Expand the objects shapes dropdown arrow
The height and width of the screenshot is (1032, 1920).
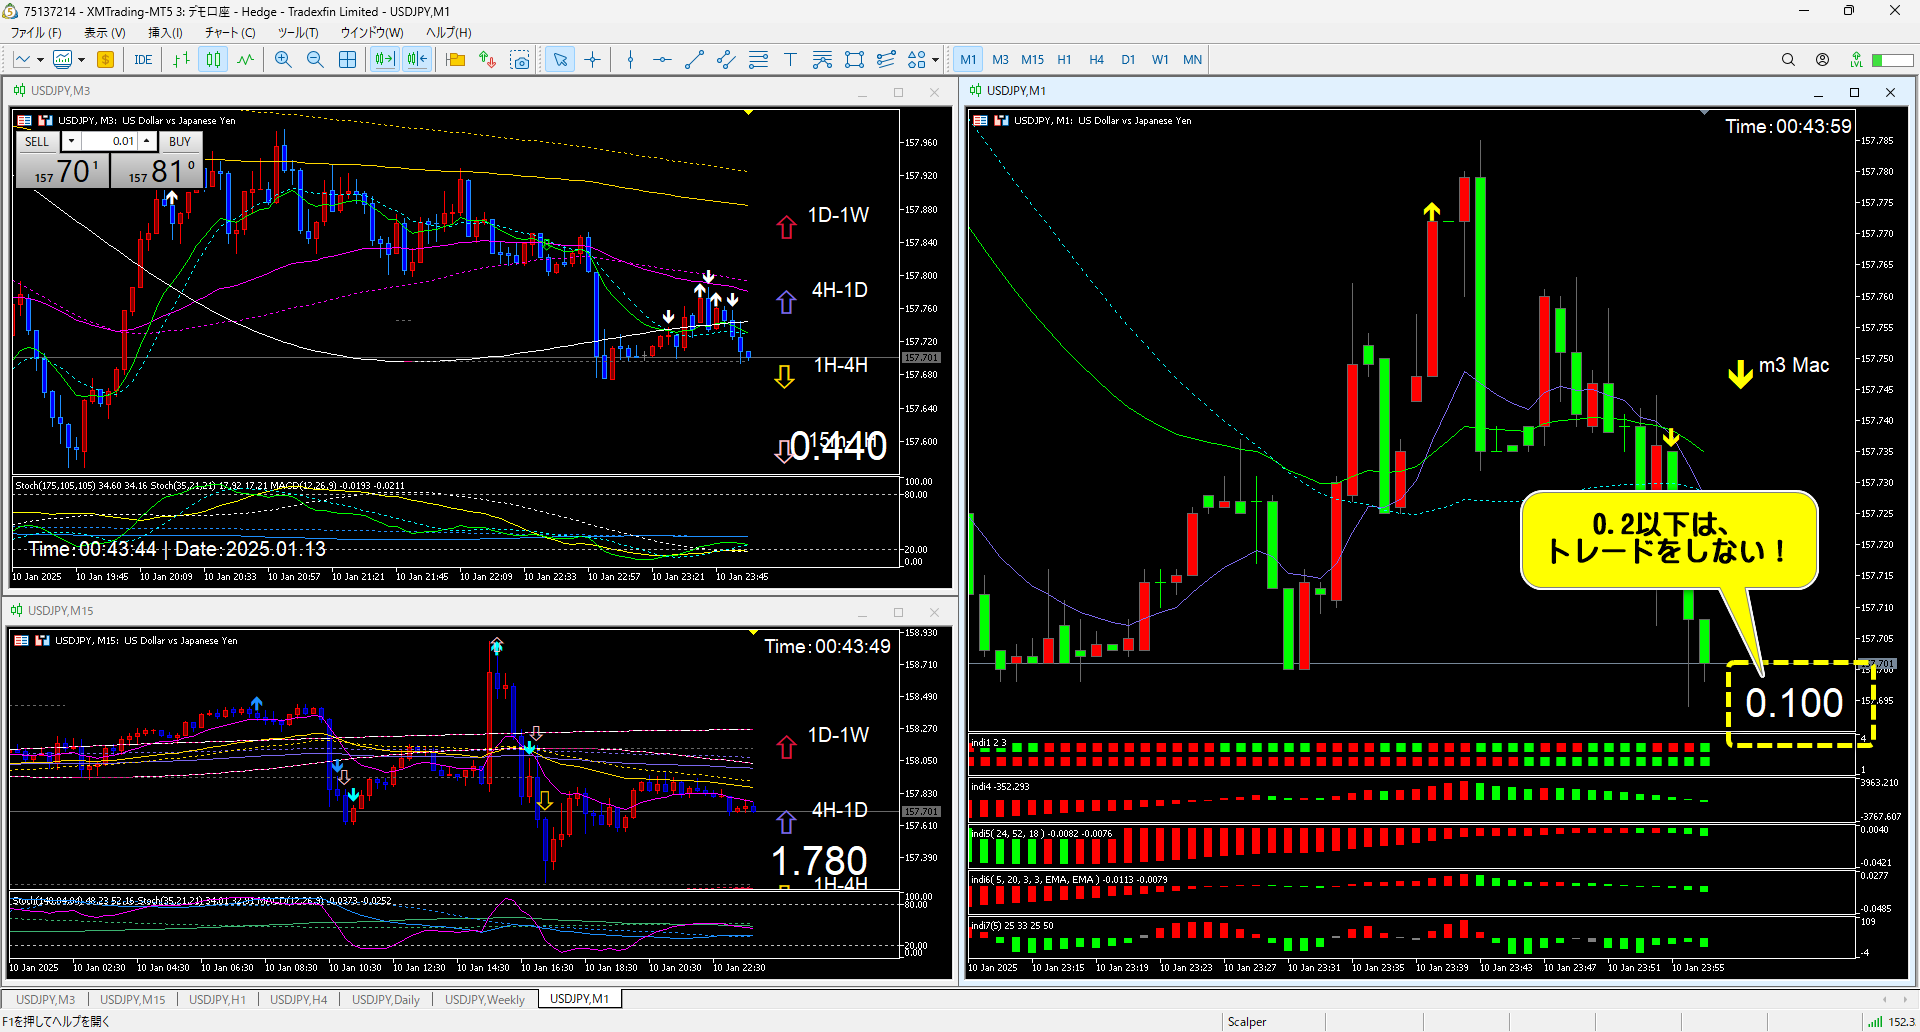(935, 60)
